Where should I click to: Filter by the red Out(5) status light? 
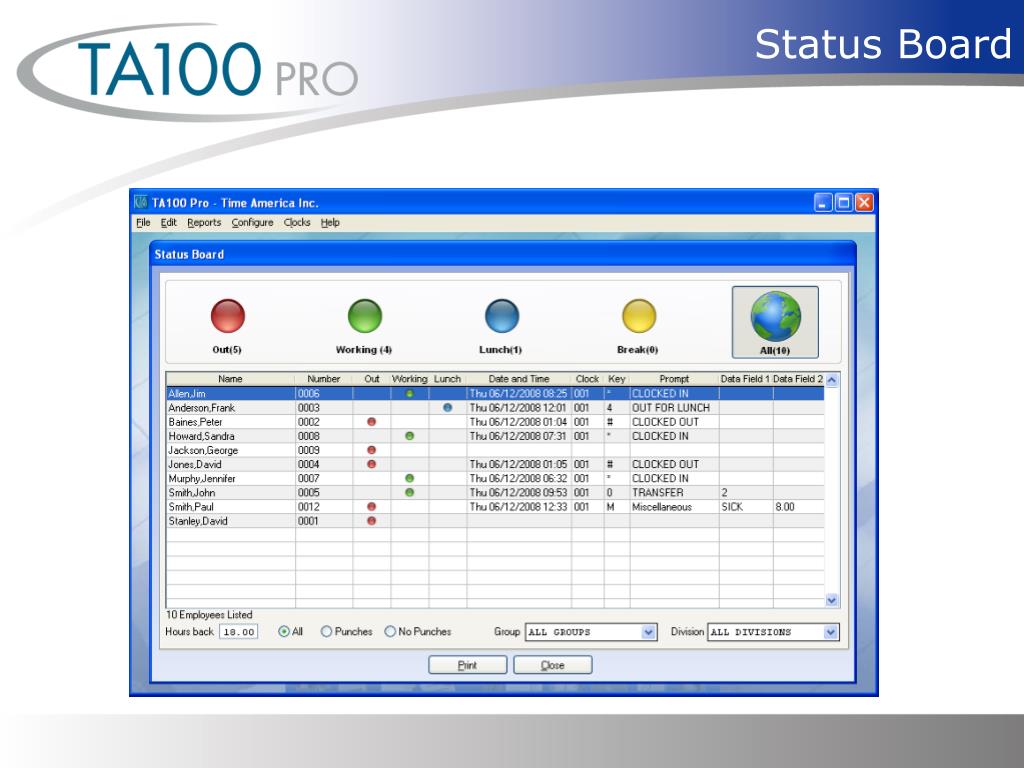(227, 317)
